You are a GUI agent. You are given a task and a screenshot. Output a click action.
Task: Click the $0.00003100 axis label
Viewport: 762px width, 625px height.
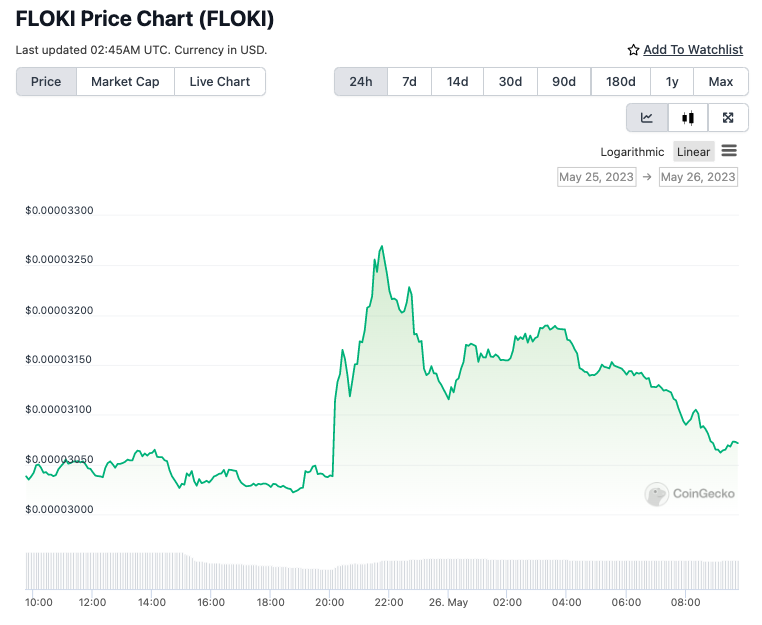(58, 409)
